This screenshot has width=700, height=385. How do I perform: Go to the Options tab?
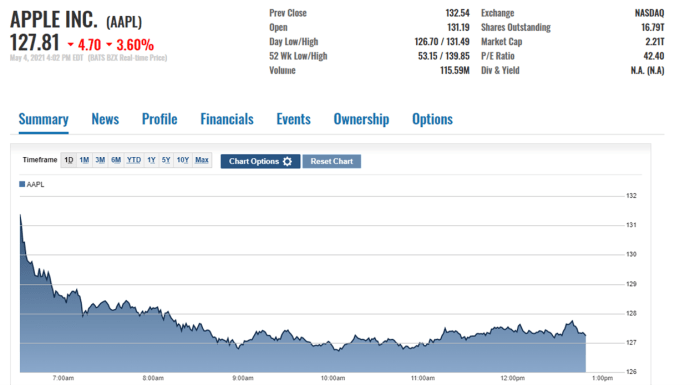point(432,119)
